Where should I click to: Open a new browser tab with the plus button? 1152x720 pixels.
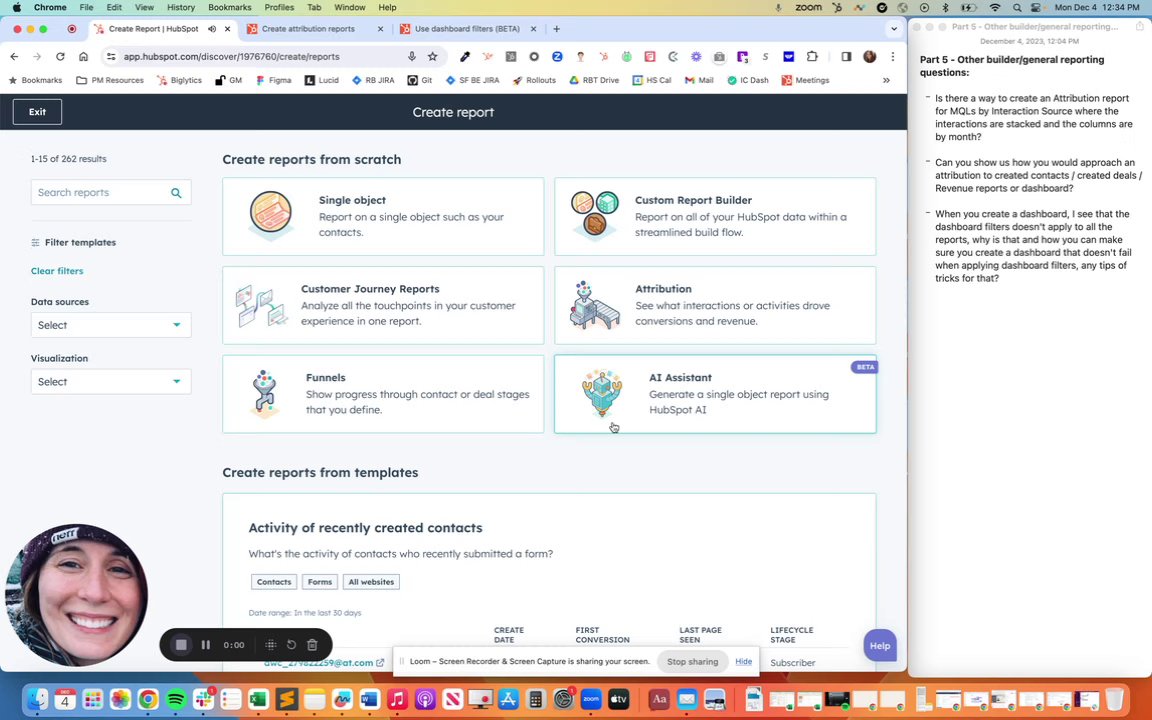pos(556,29)
